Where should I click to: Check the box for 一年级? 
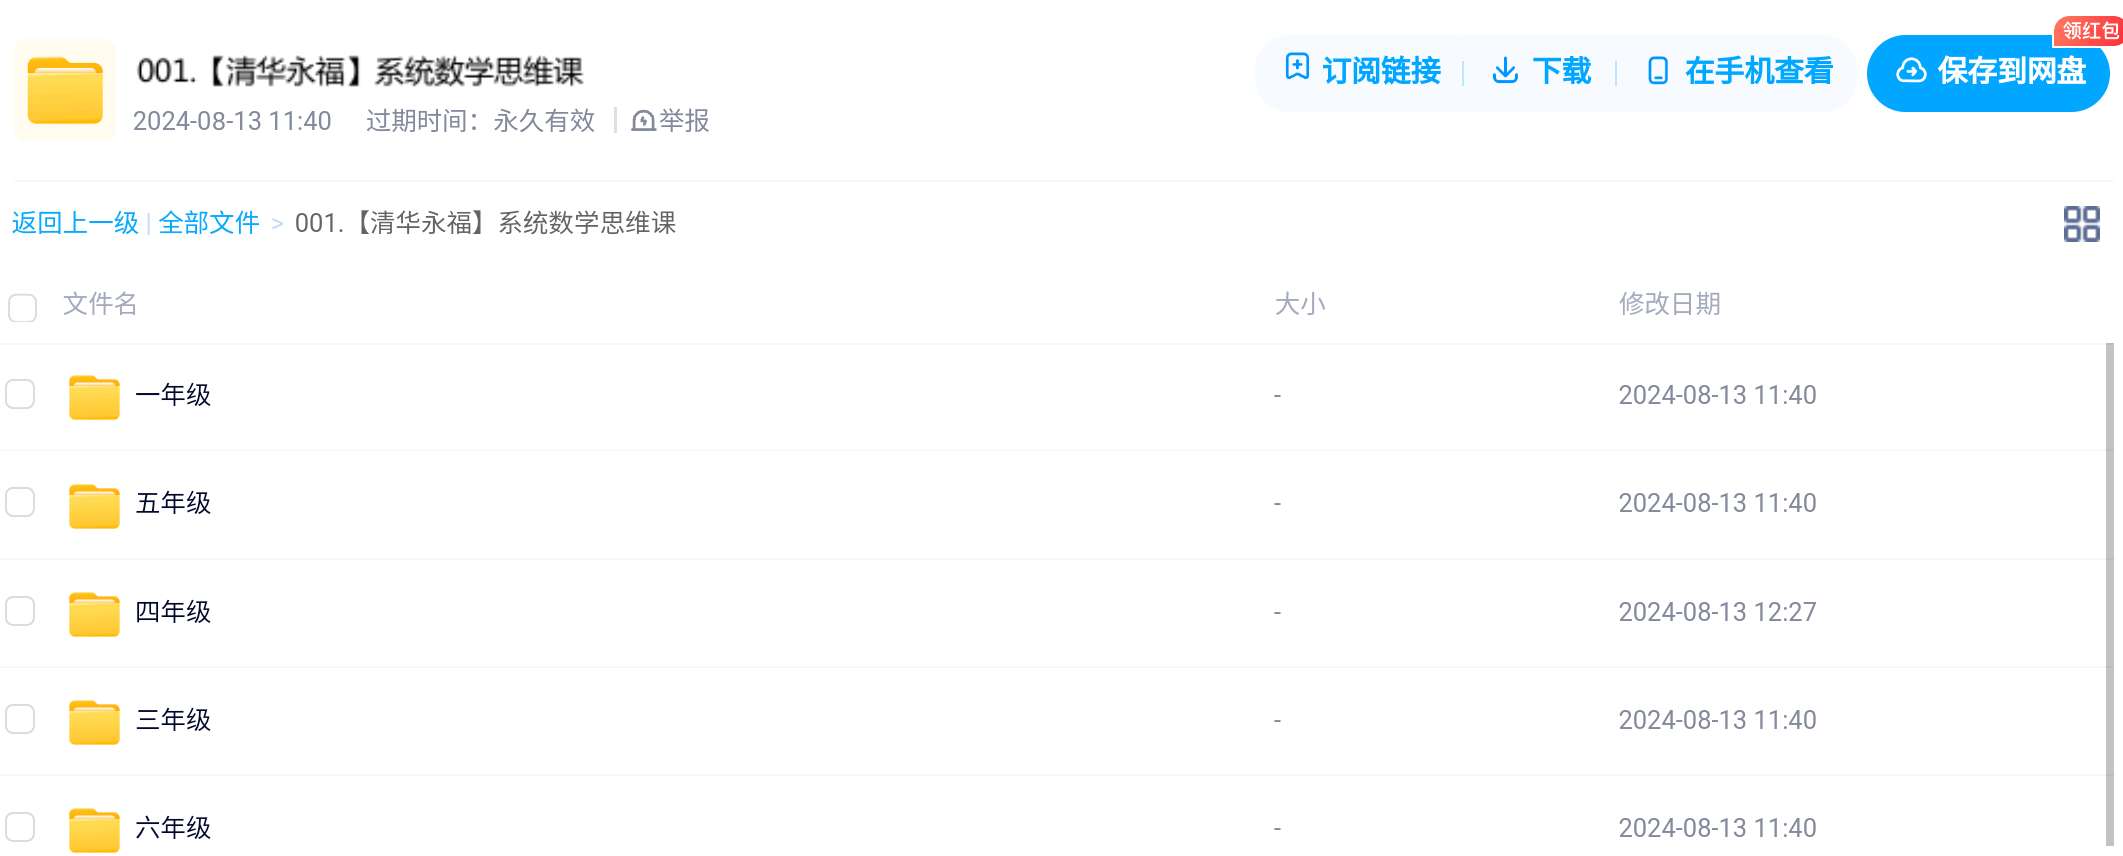pyautogui.click(x=20, y=394)
